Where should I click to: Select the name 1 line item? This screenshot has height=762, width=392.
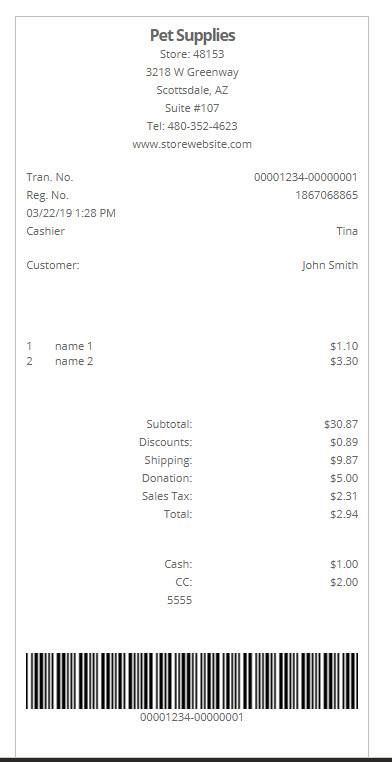click(73, 346)
